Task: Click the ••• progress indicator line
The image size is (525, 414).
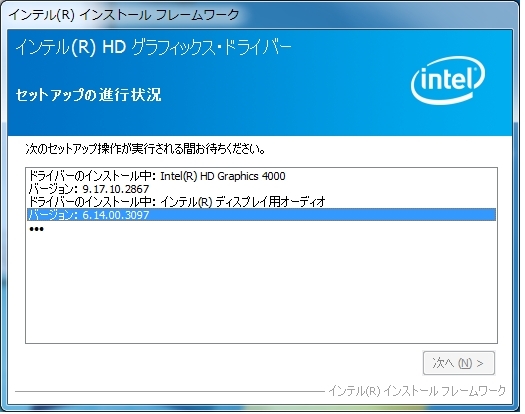Action: tap(36, 229)
